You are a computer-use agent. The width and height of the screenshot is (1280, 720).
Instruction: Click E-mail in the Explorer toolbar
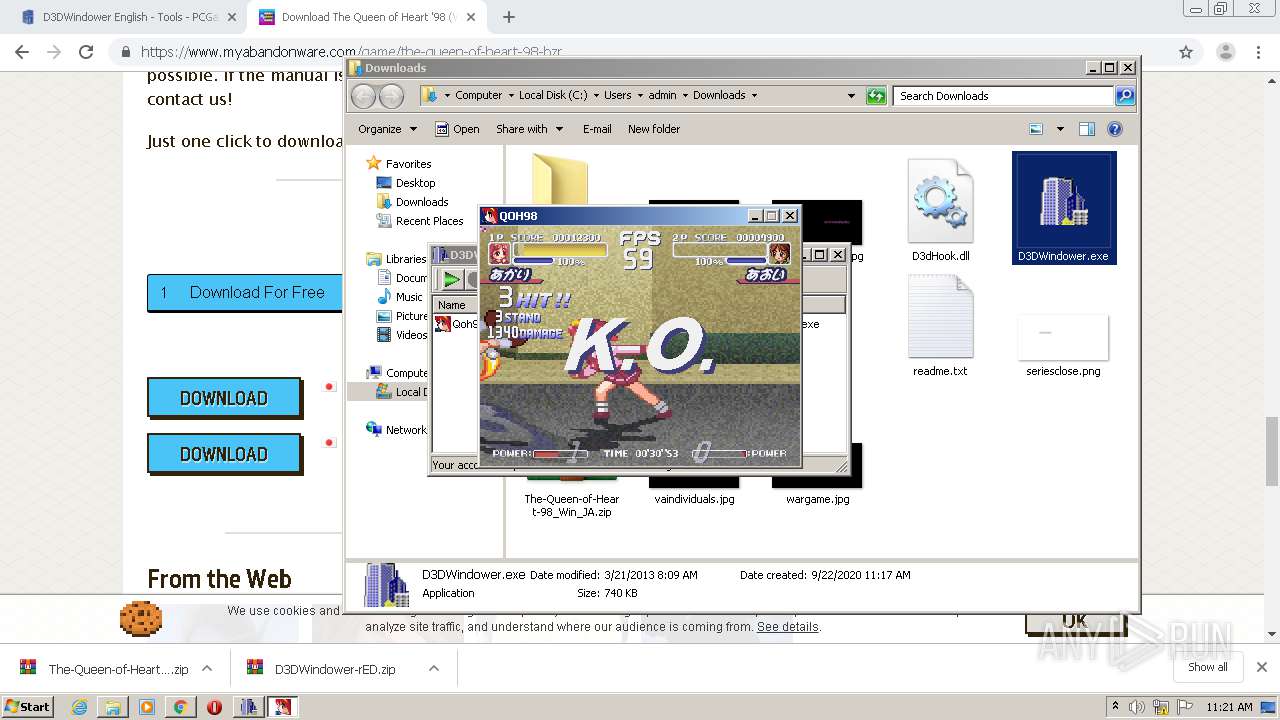[597, 129]
